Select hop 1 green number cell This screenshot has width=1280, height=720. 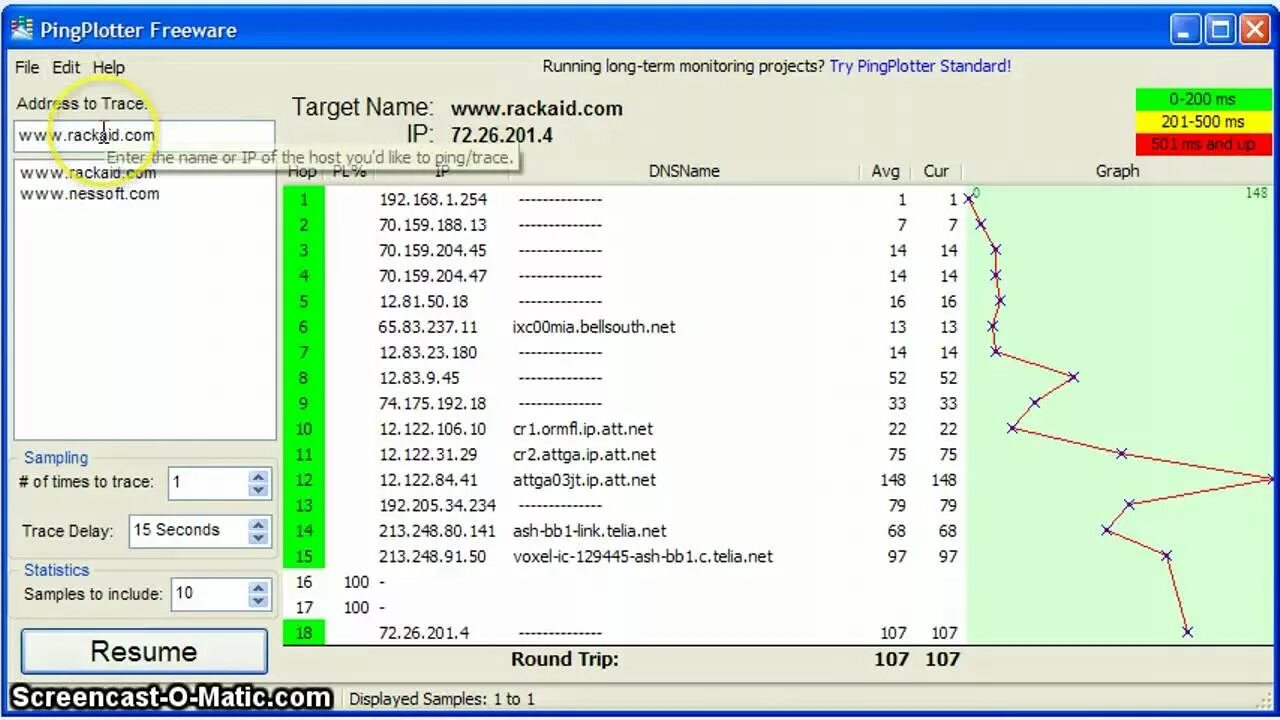pyautogui.click(x=304, y=199)
